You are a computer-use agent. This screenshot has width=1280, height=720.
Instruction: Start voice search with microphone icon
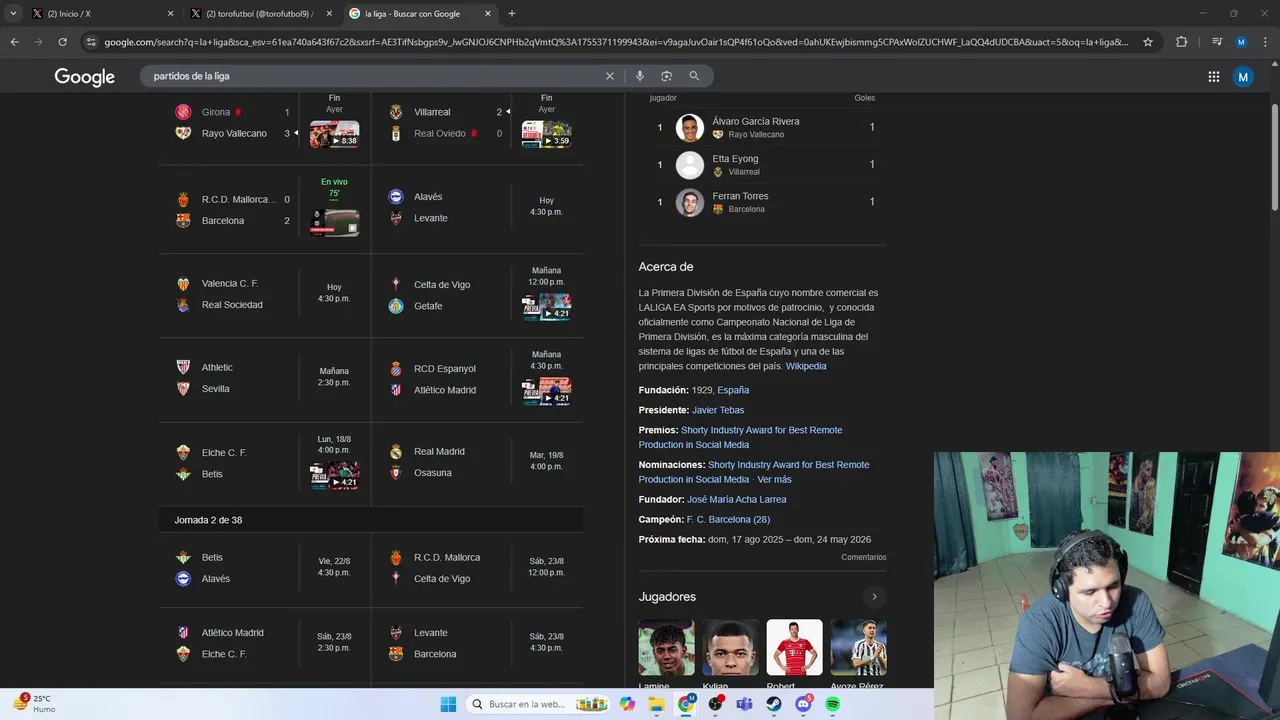pyautogui.click(x=639, y=76)
